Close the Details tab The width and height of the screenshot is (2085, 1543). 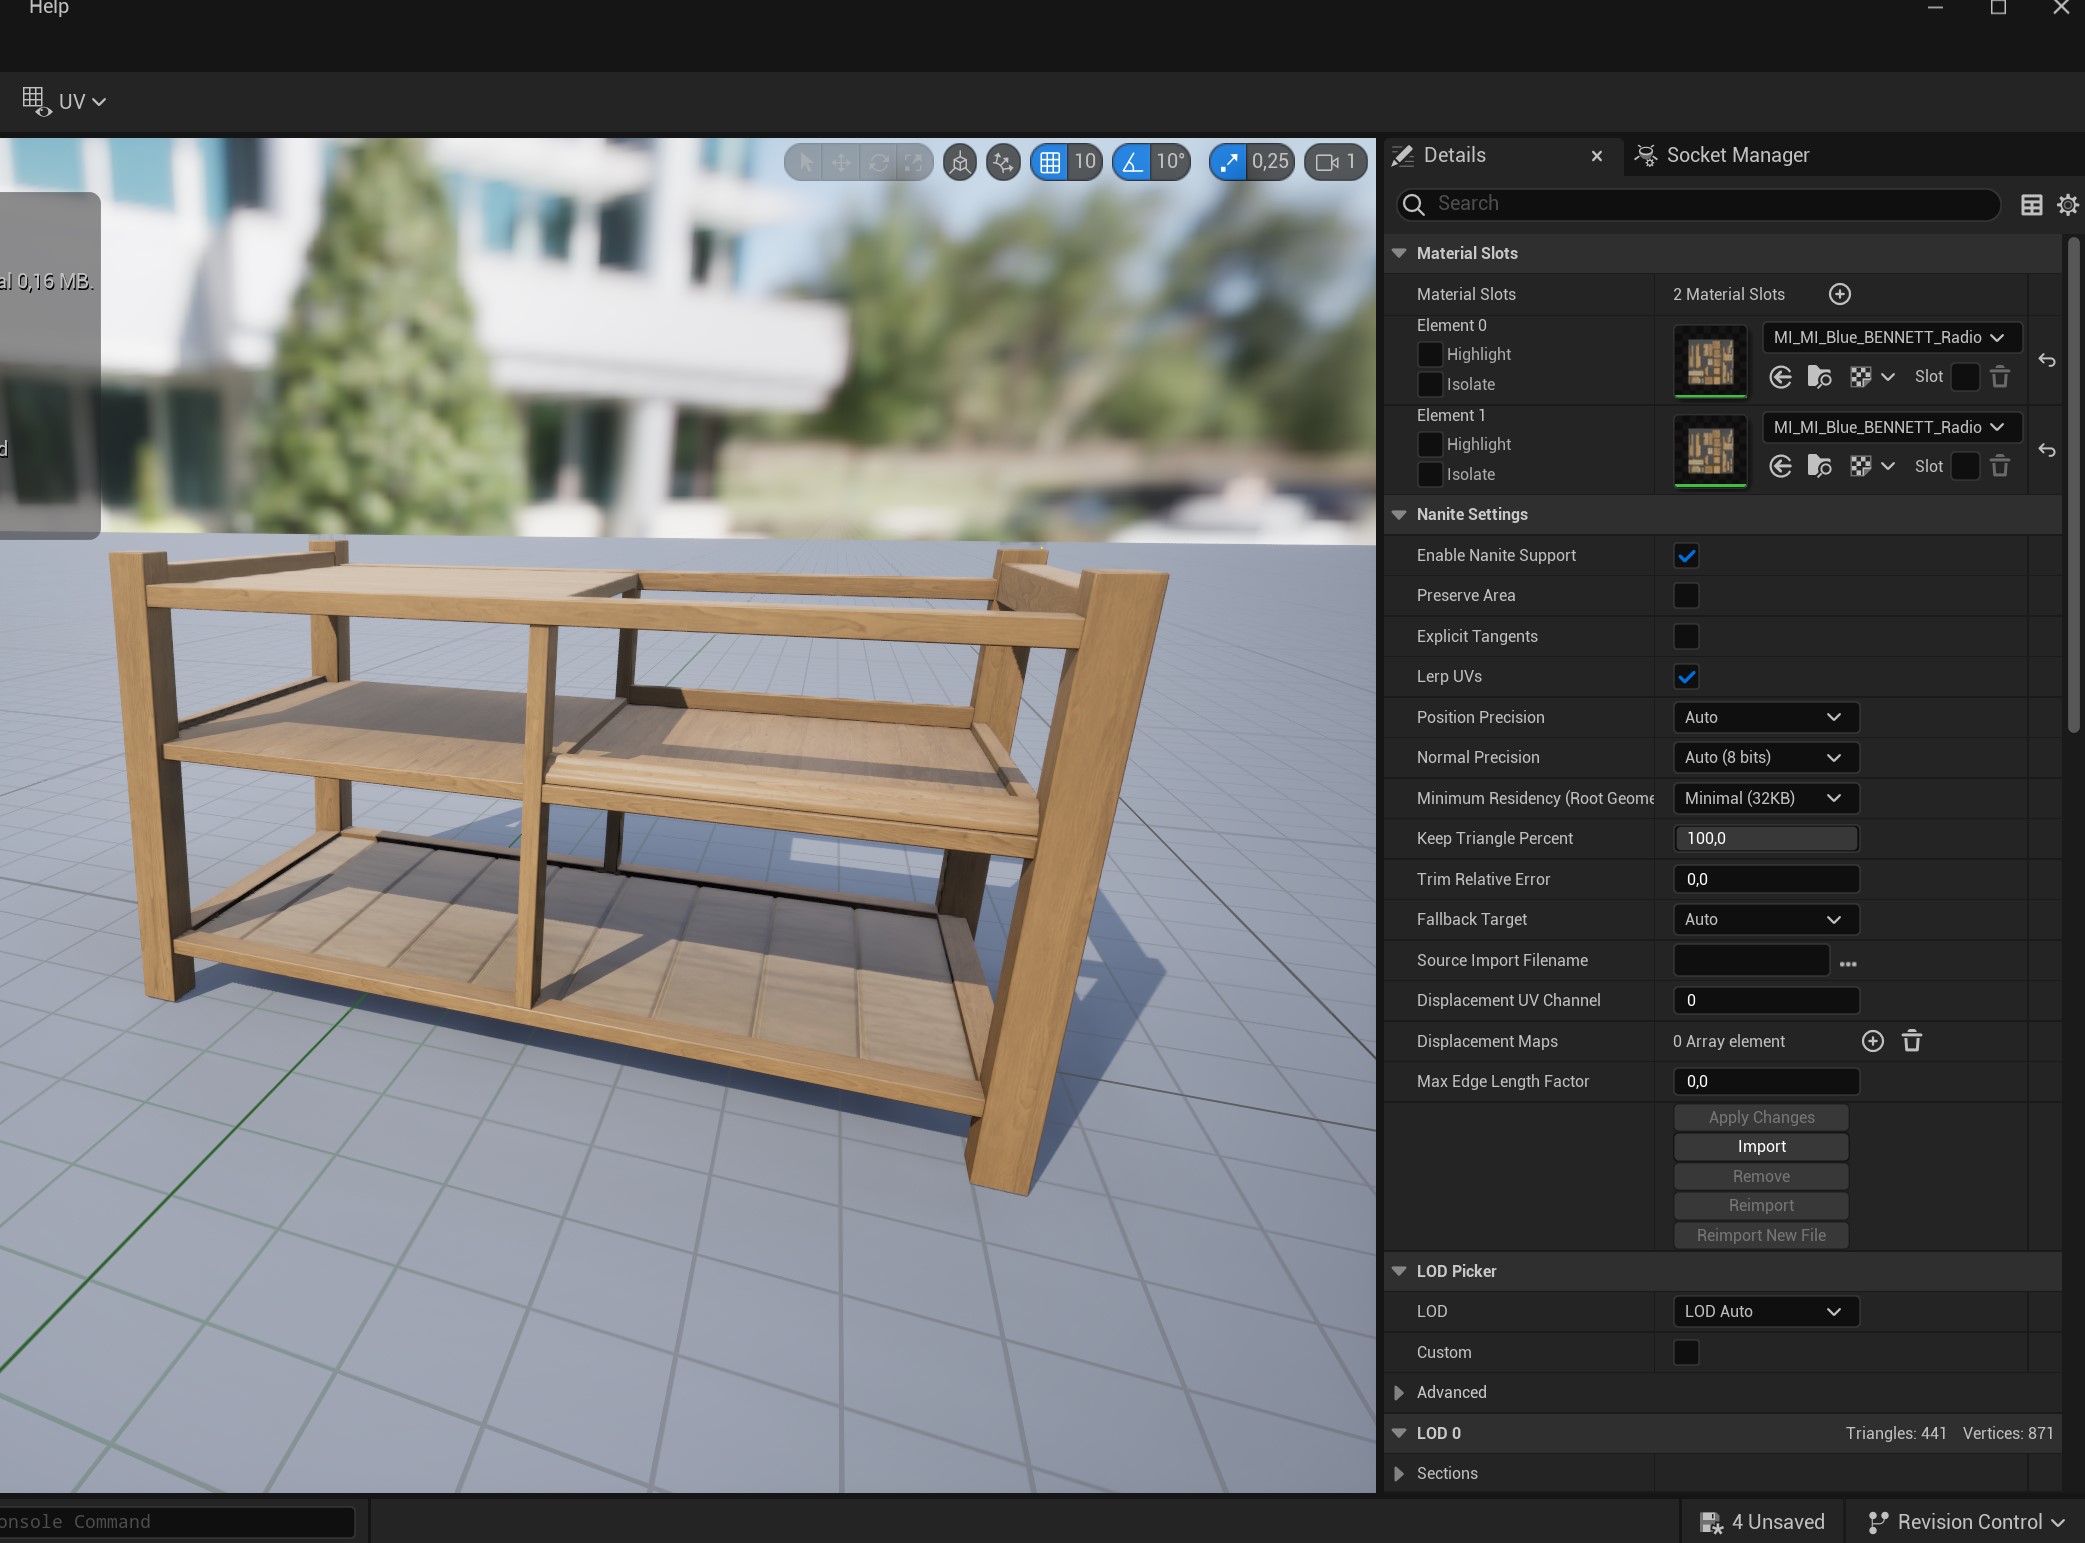1597,156
